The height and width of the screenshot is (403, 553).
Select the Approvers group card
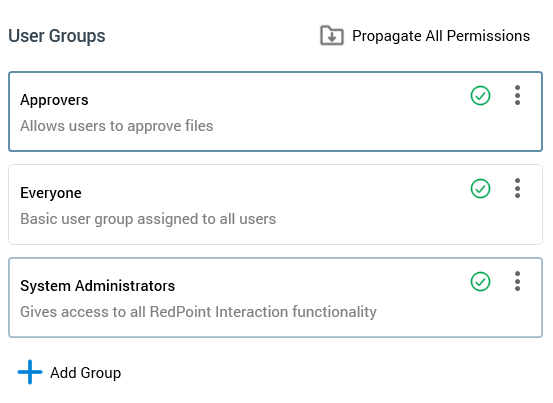275,112
